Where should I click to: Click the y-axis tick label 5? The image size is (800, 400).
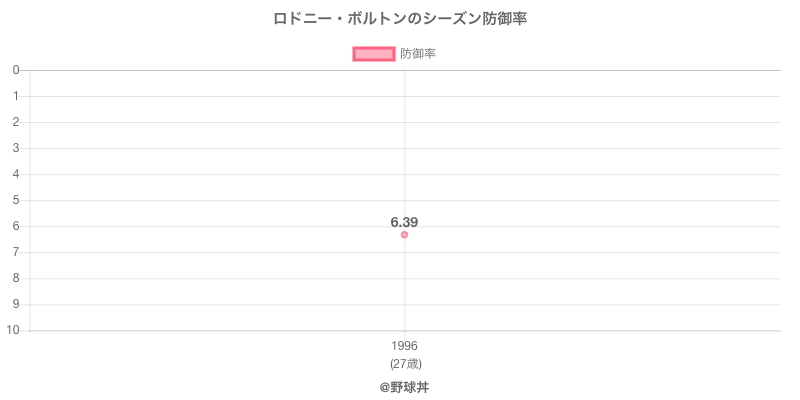[x=16, y=200]
